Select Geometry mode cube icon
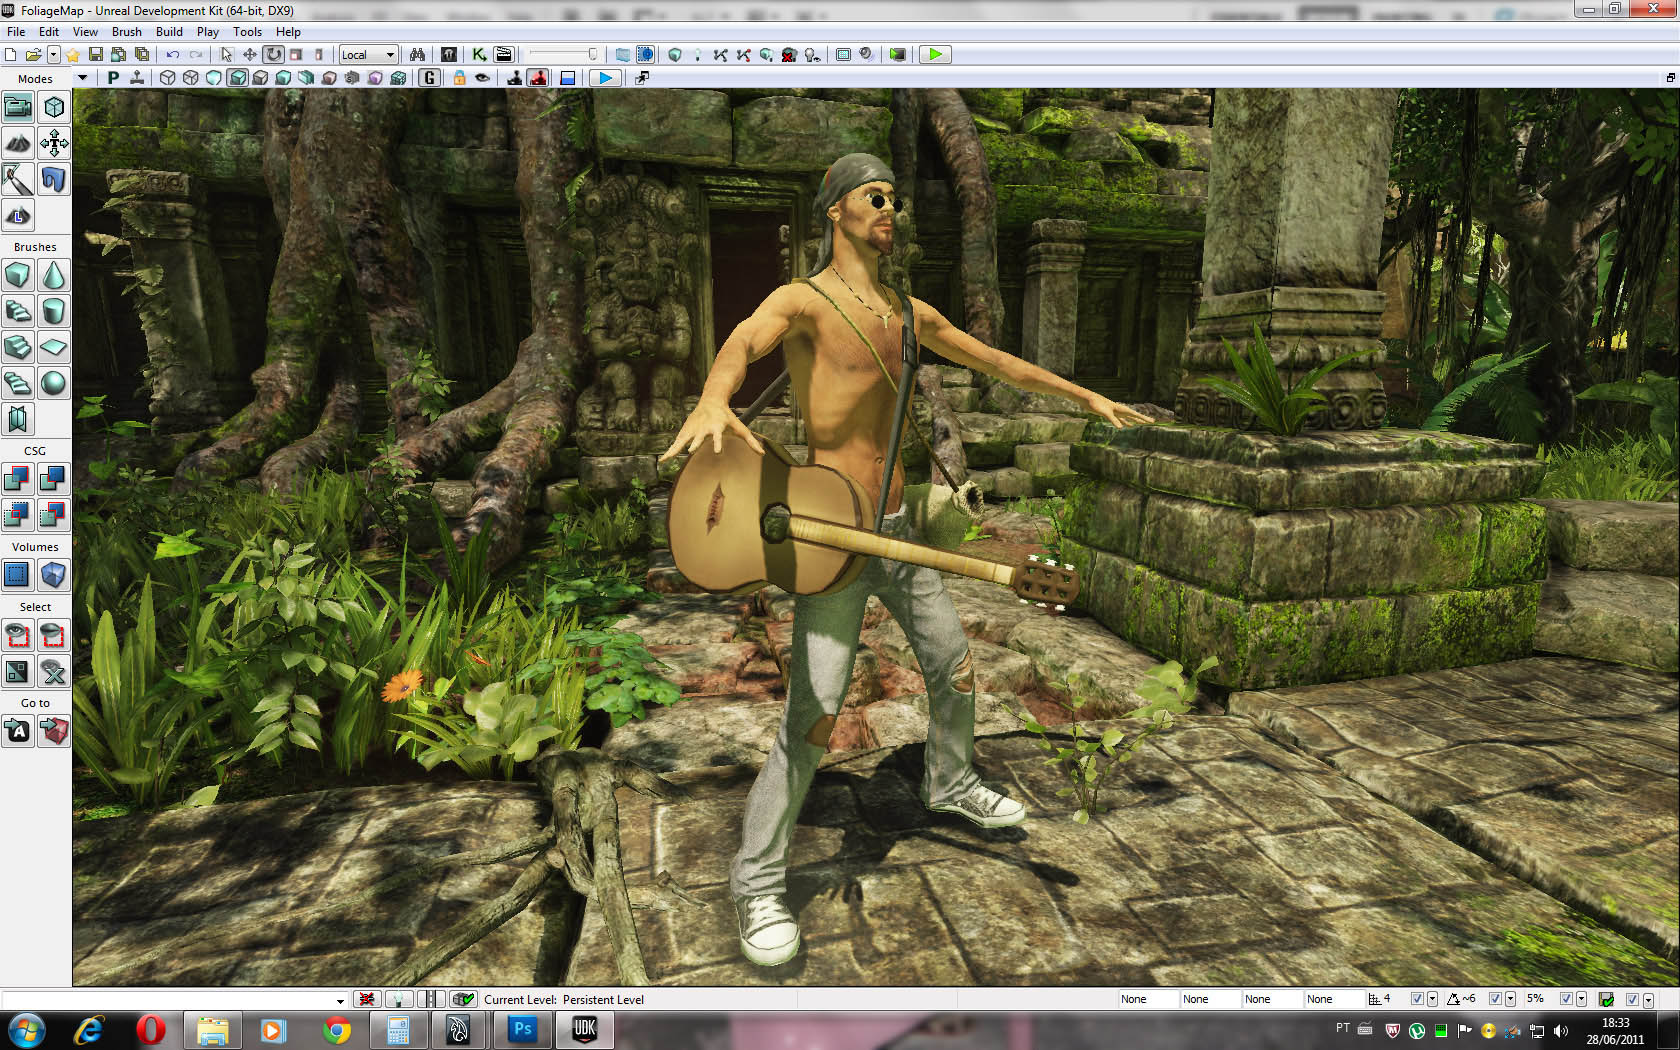The image size is (1680, 1050). [54, 107]
